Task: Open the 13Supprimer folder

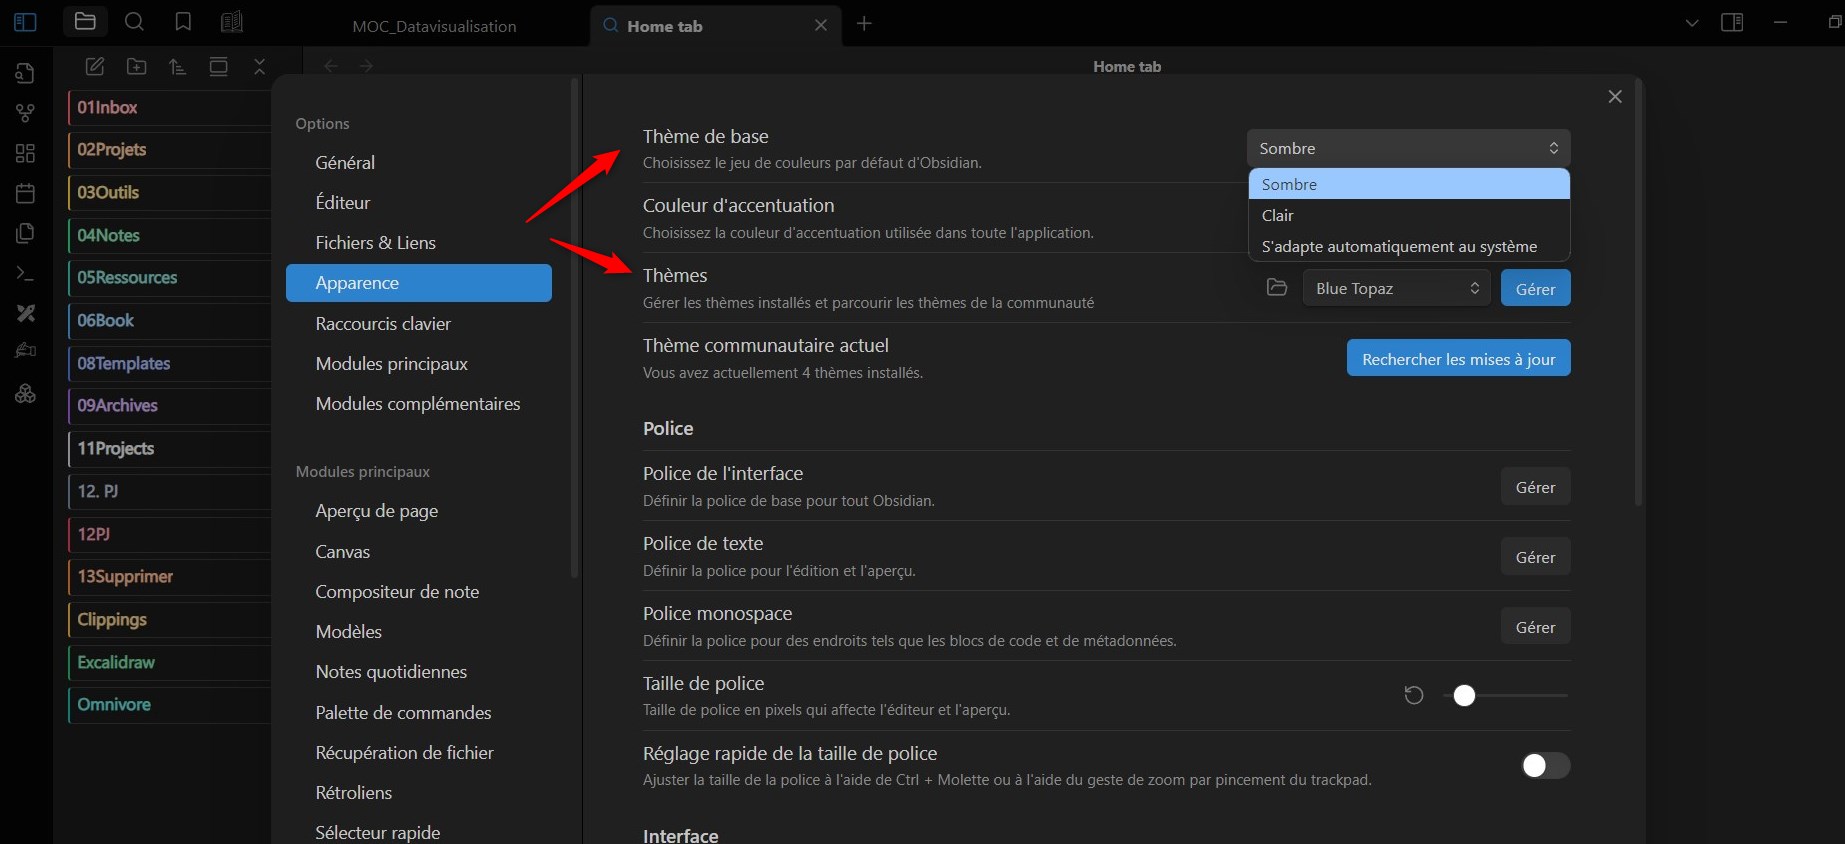Action: coord(169,576)
